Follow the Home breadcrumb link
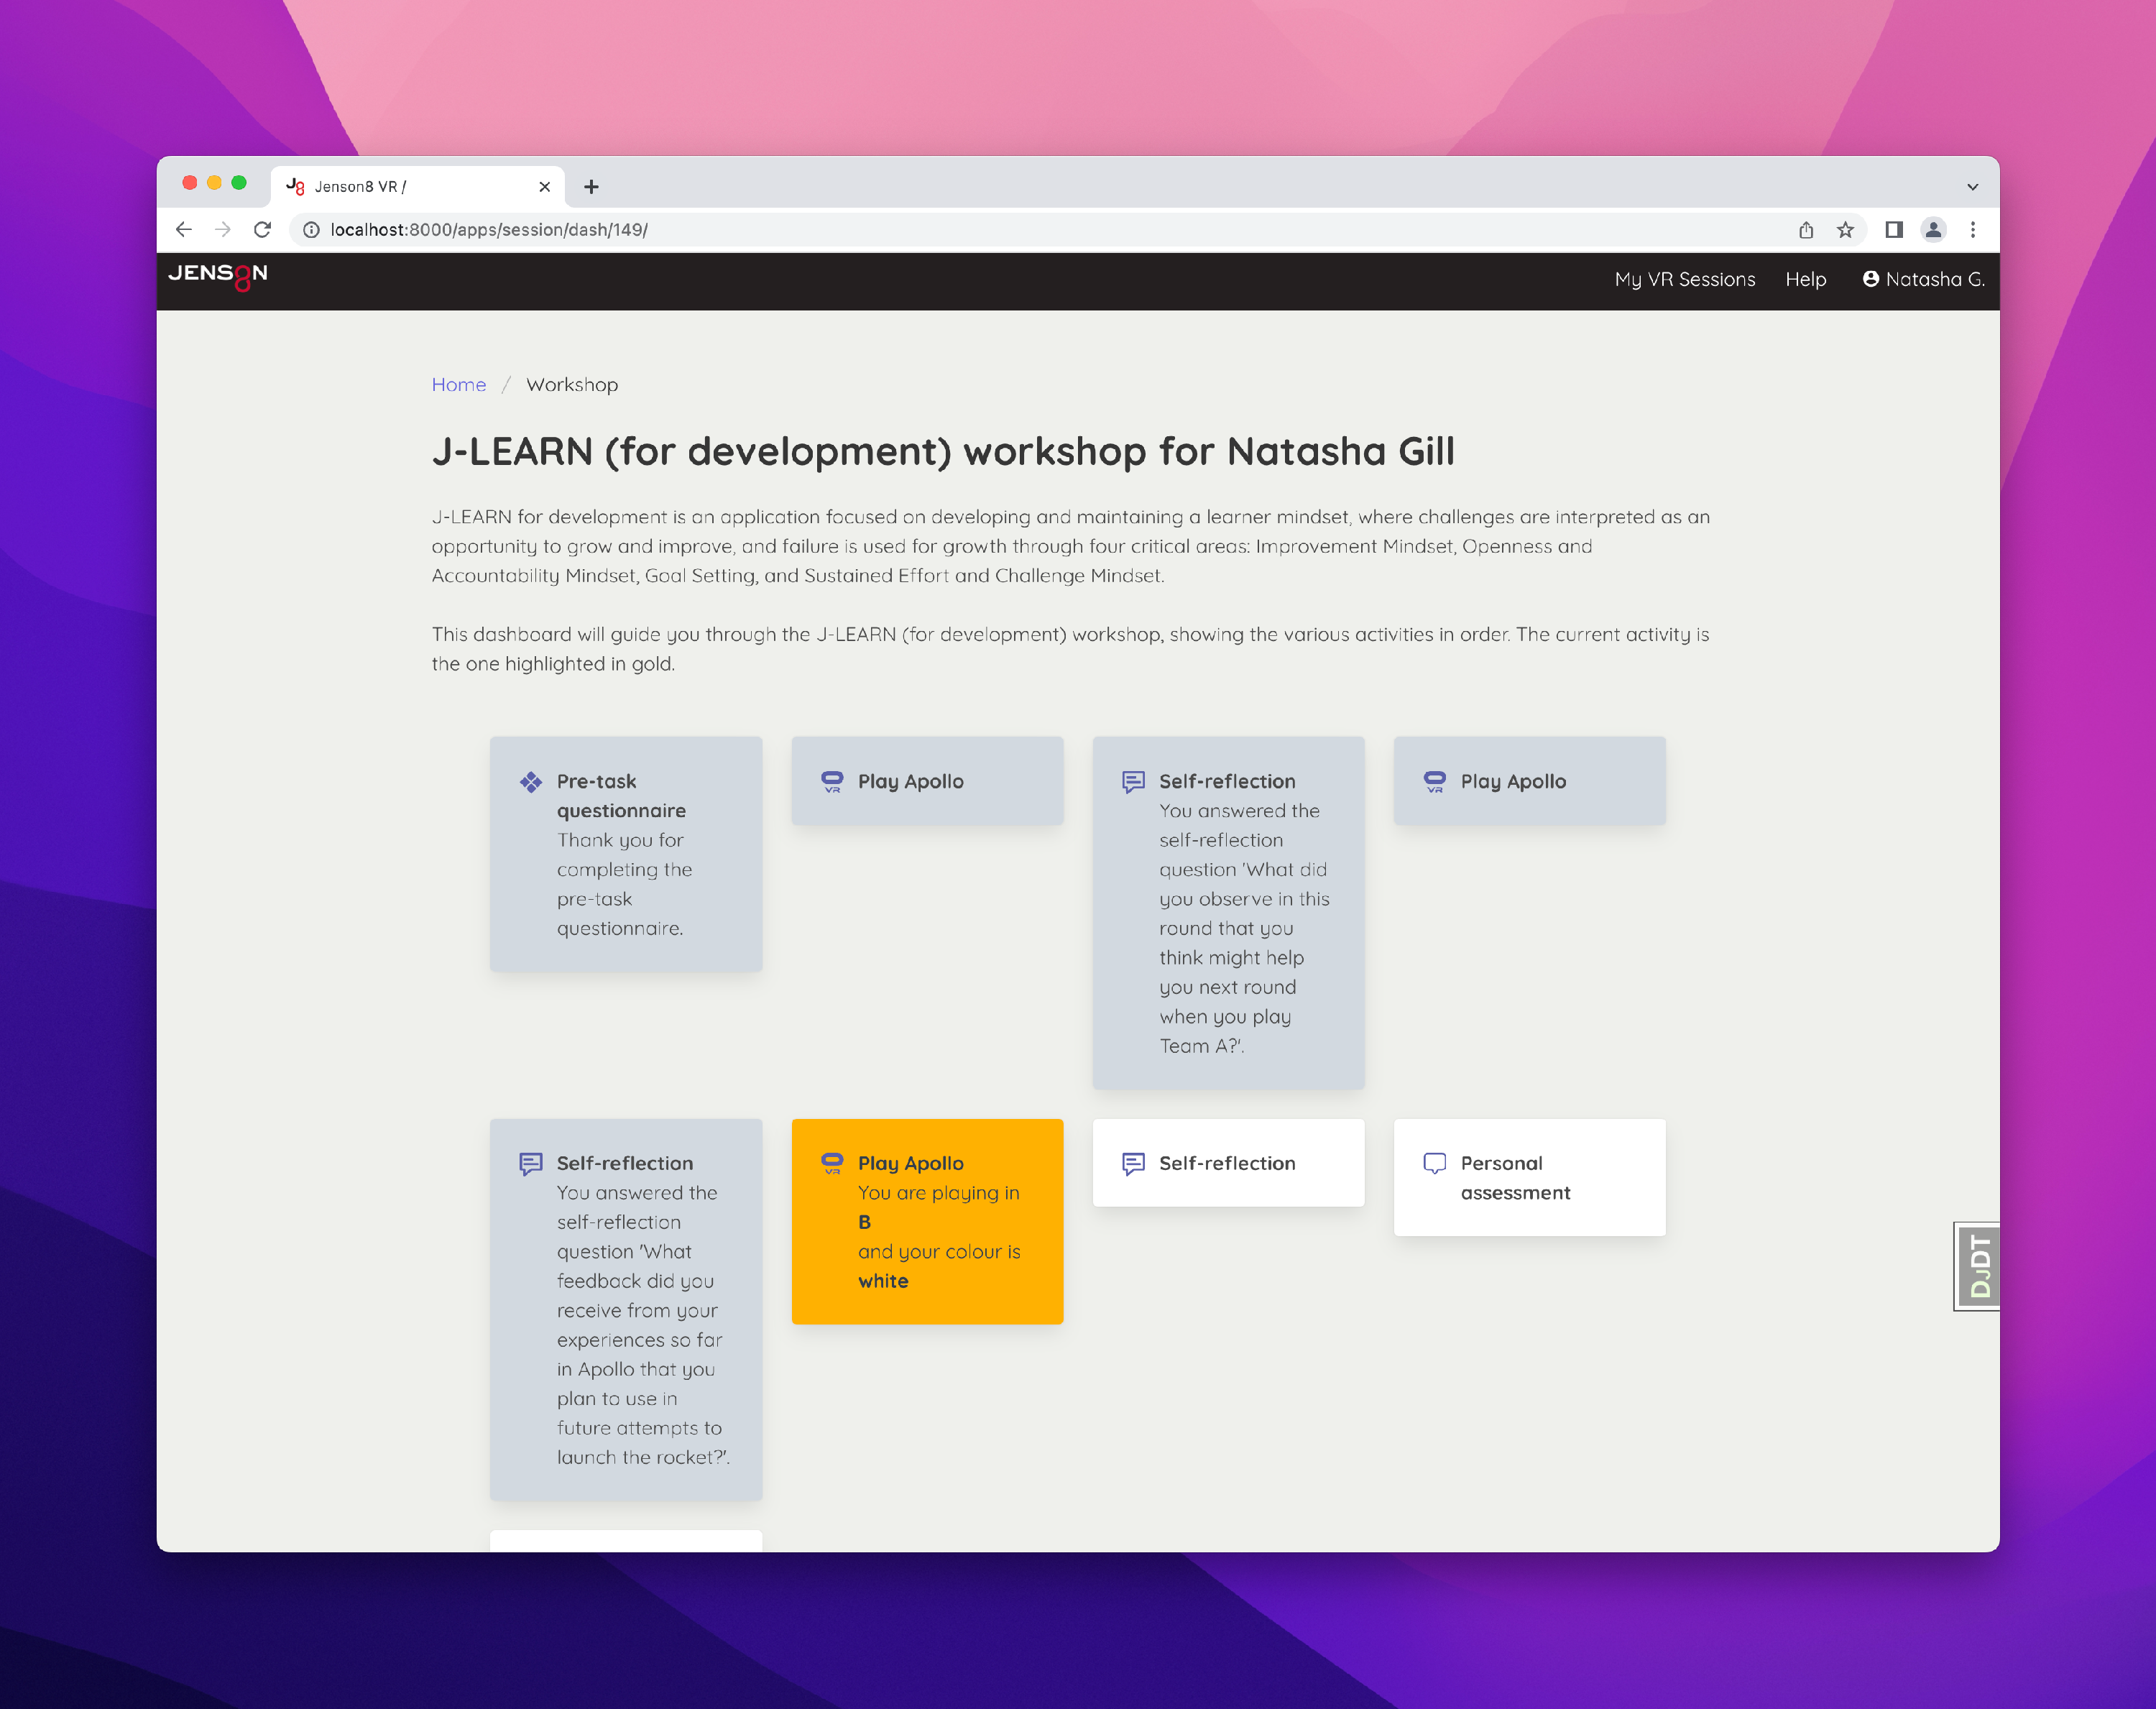The image size is (2156, 1709). [x=459, y=385]
